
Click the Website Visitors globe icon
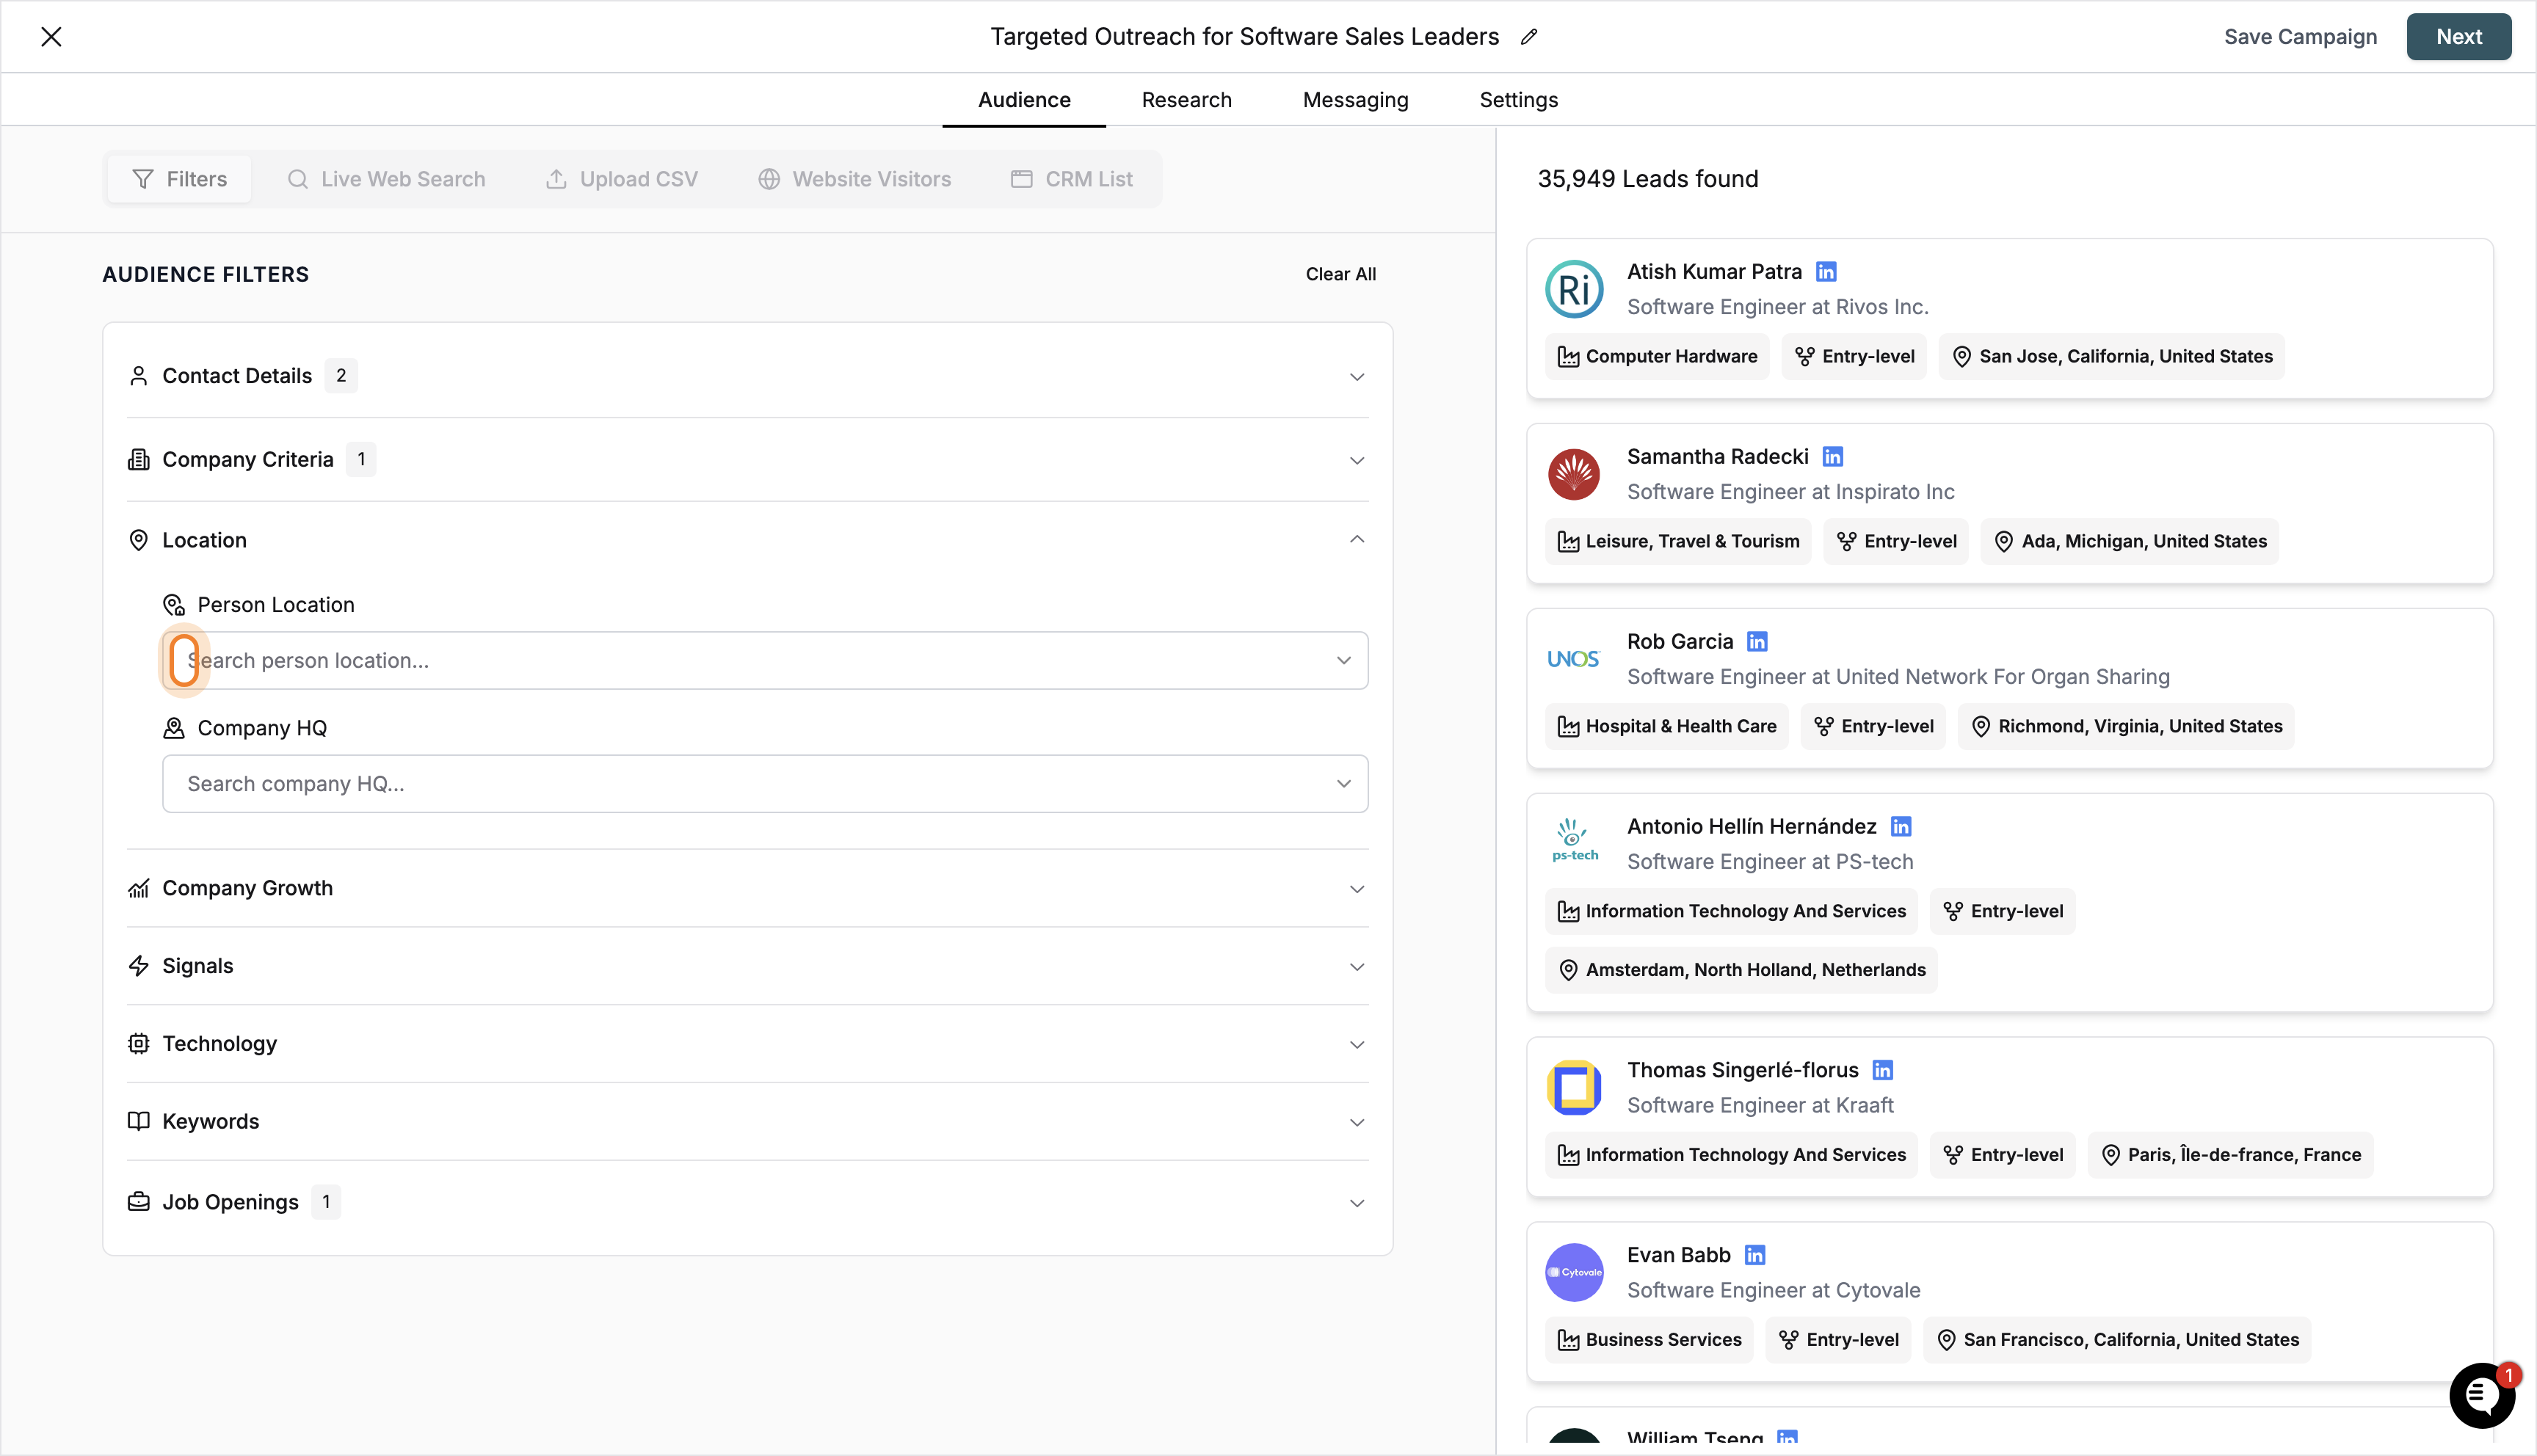[769, 178]
